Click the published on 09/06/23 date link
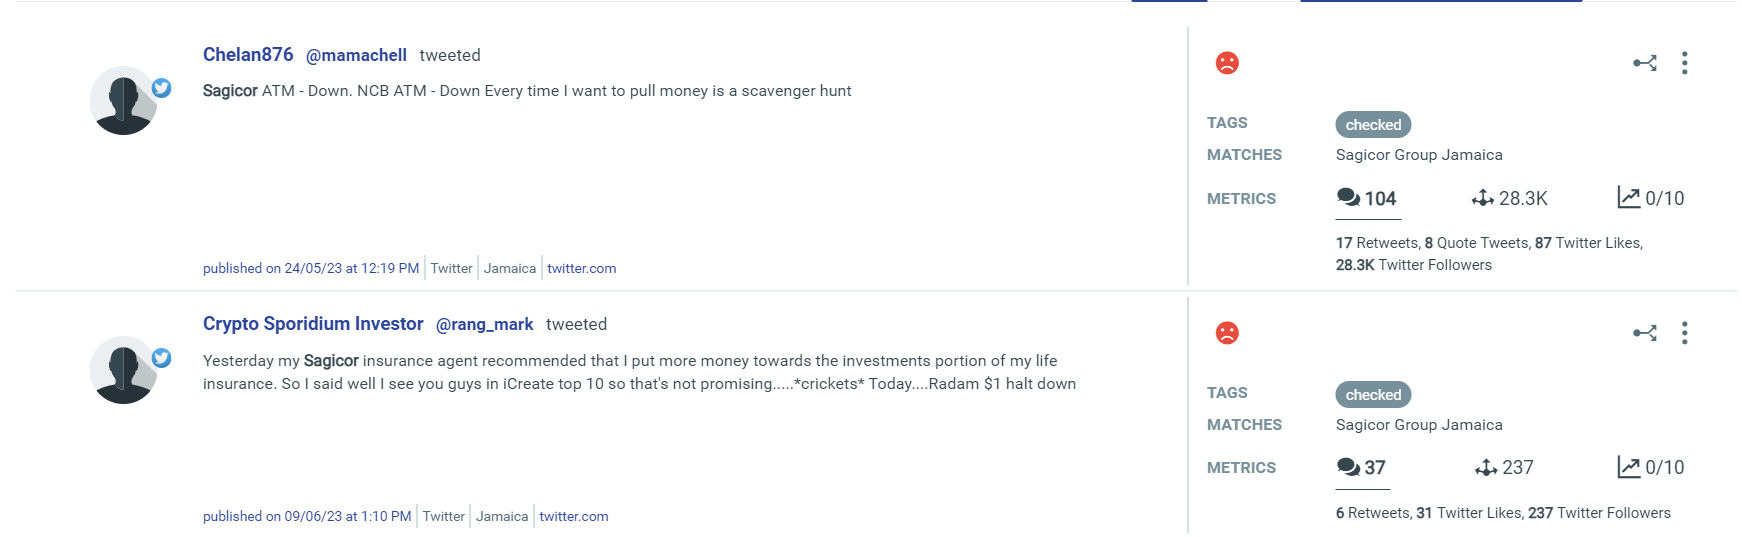 click(307, 516)
